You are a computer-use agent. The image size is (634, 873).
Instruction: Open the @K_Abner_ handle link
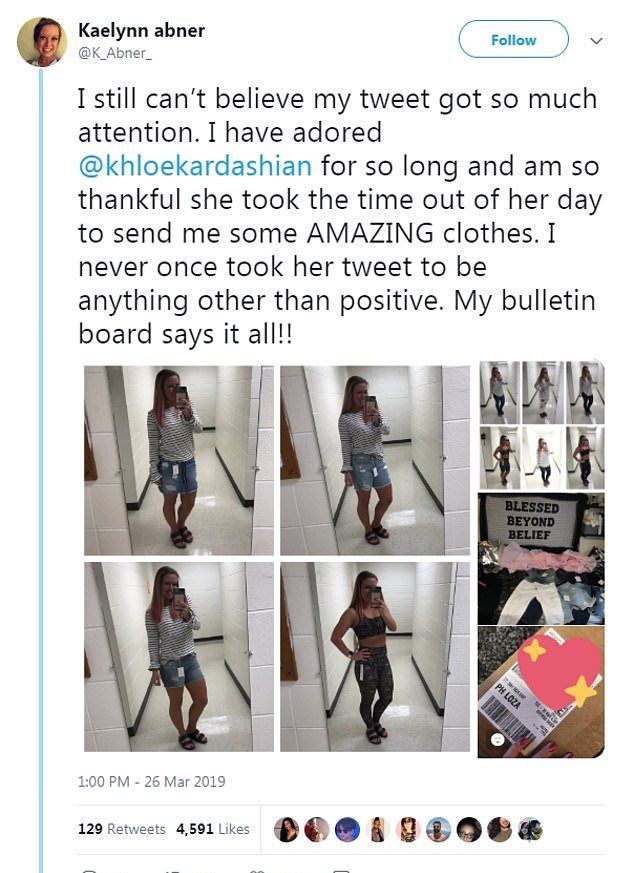point(115,53)
